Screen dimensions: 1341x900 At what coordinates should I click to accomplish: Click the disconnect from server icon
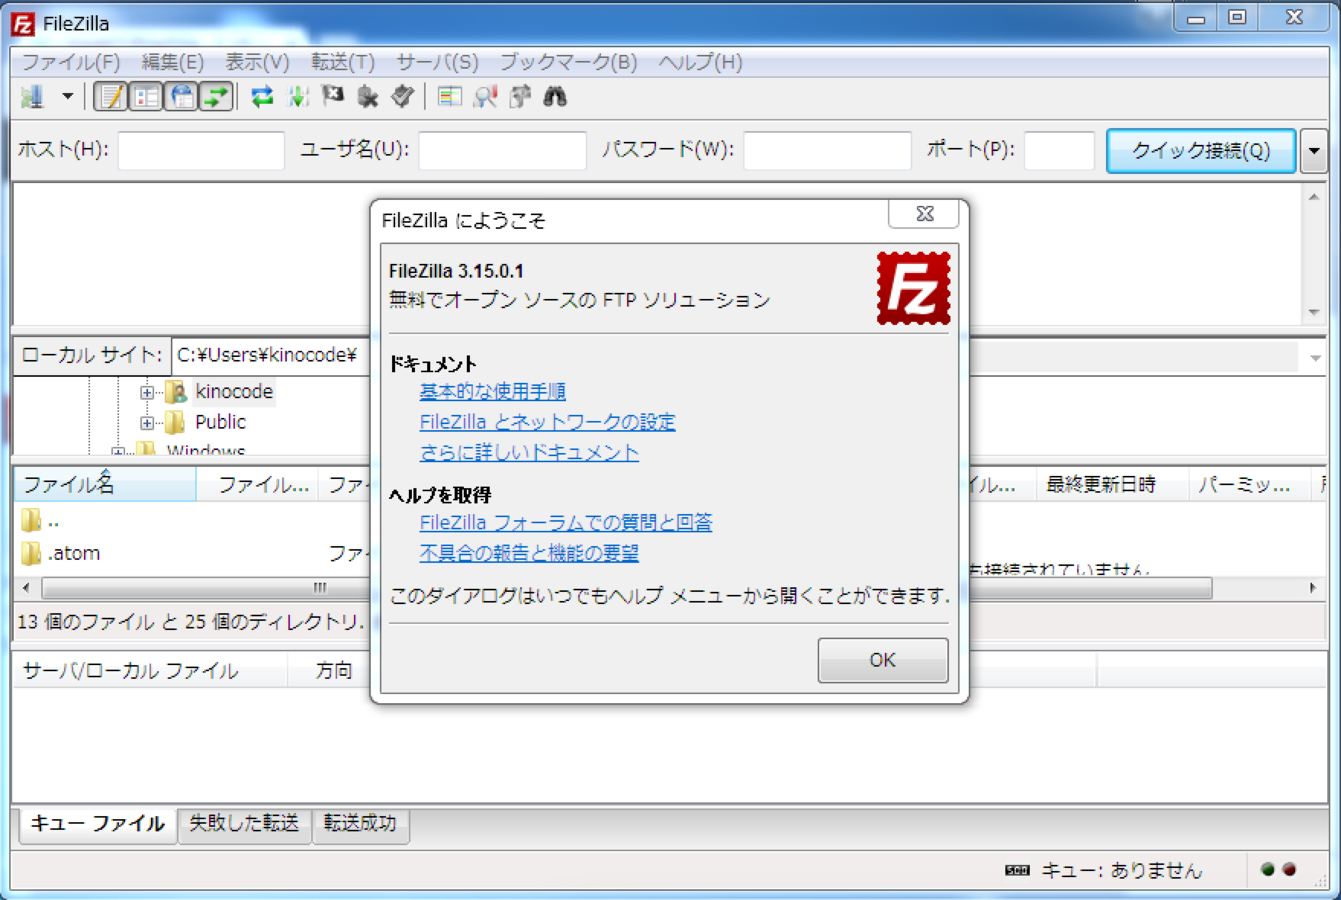368,97
